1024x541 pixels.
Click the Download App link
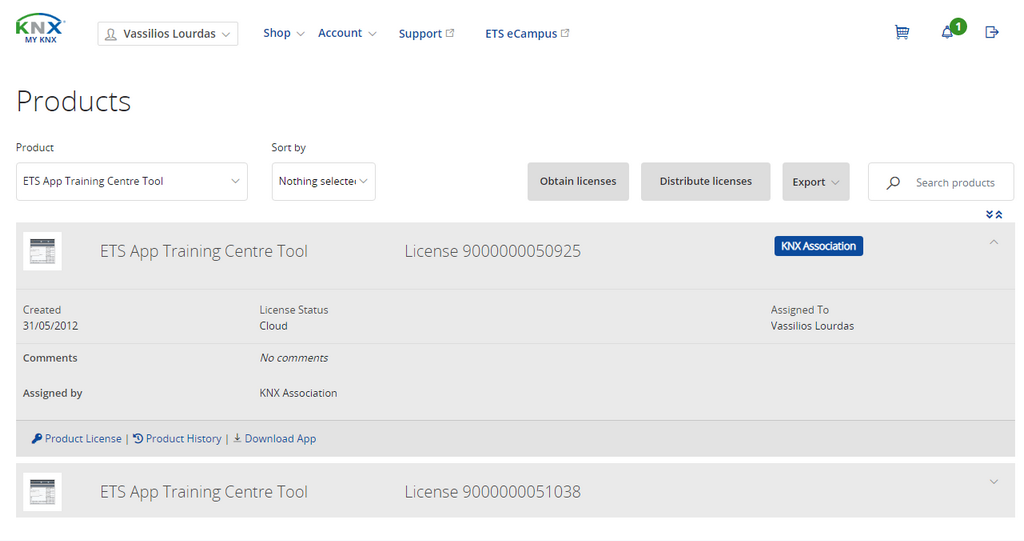click(x=279, y=439)
